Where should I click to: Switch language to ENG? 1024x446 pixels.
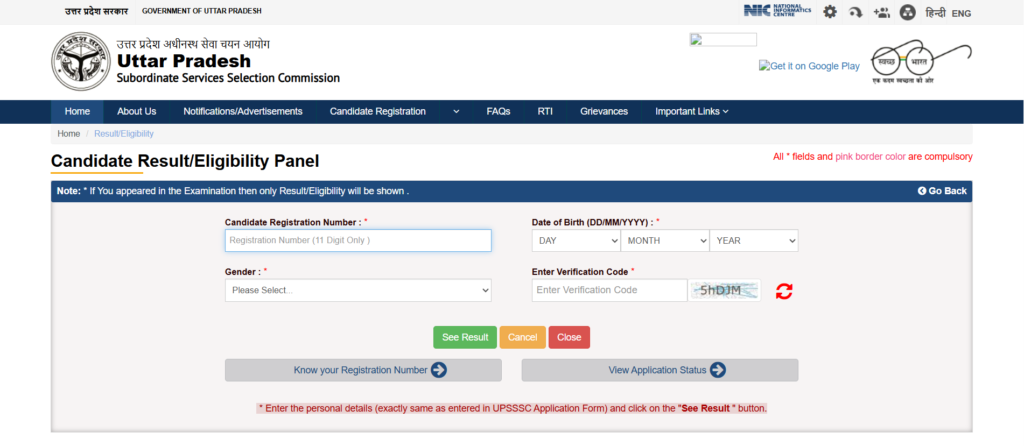tap(961, 13)
